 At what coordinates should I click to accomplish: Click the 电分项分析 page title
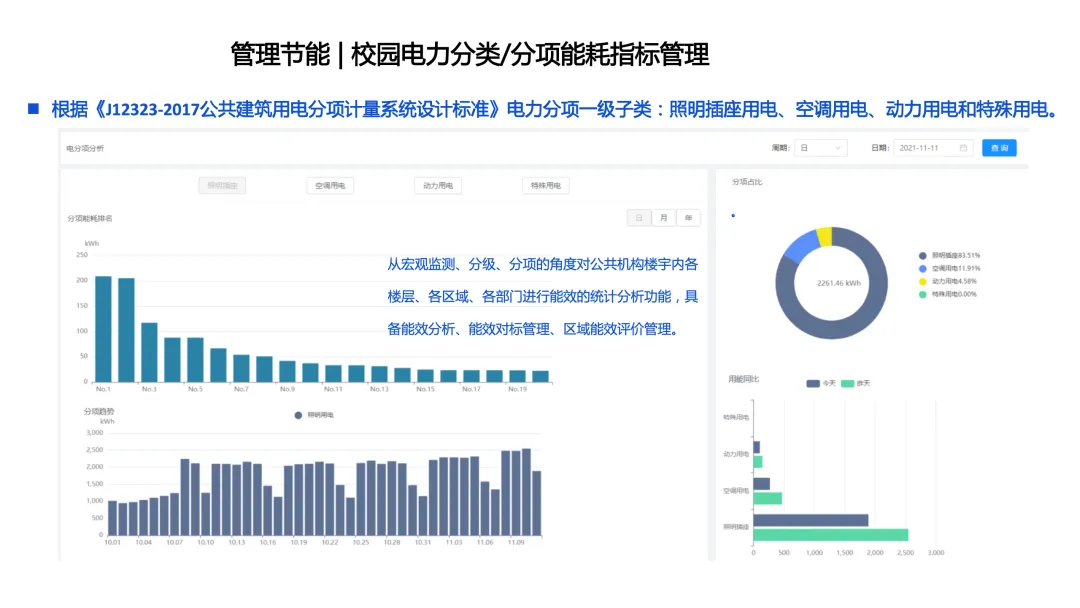pos(85,148)
